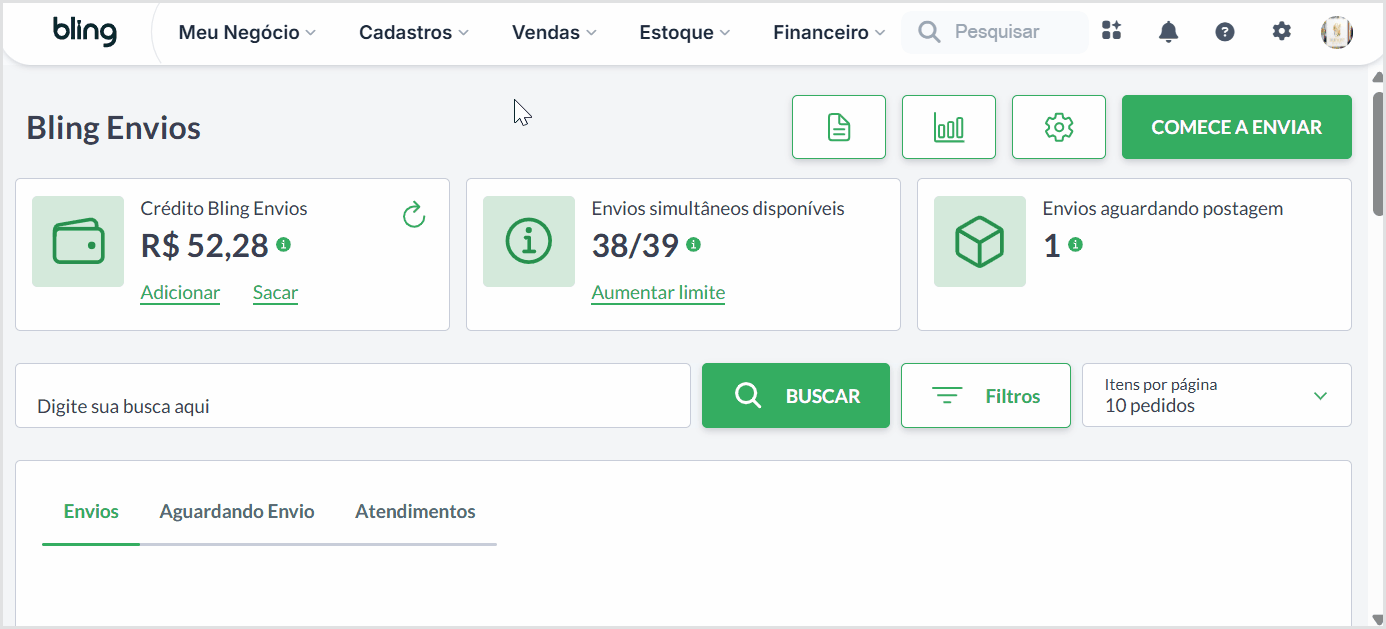Click the COMECE A ENVIAR button
This screenshot has width=1386, height=629.
1237,127
